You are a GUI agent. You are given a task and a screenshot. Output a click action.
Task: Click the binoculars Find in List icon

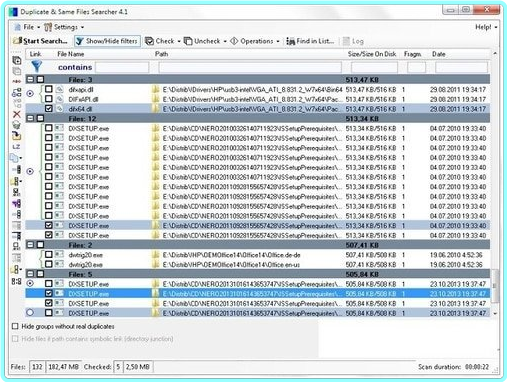(x=291, y=41)
